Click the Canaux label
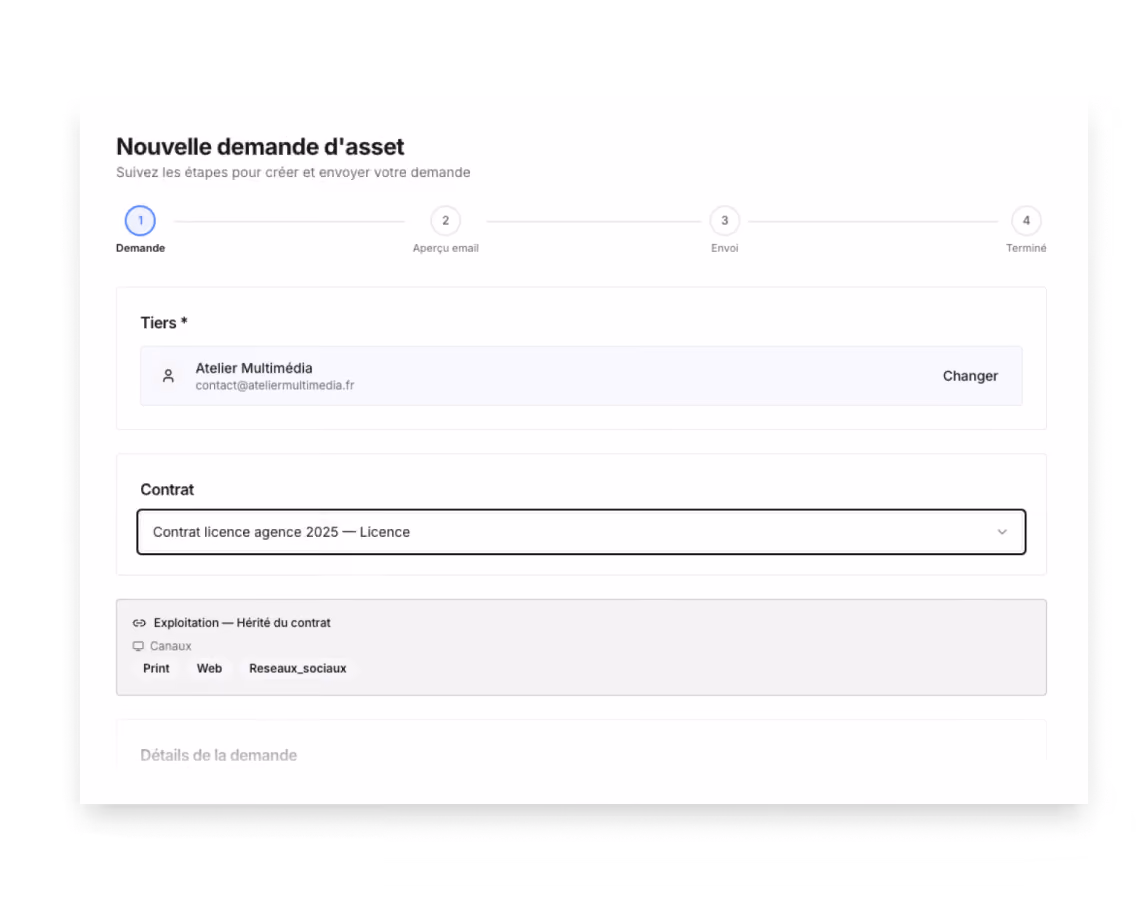Screen dimensions: 1136x900 tap(170, 646)
